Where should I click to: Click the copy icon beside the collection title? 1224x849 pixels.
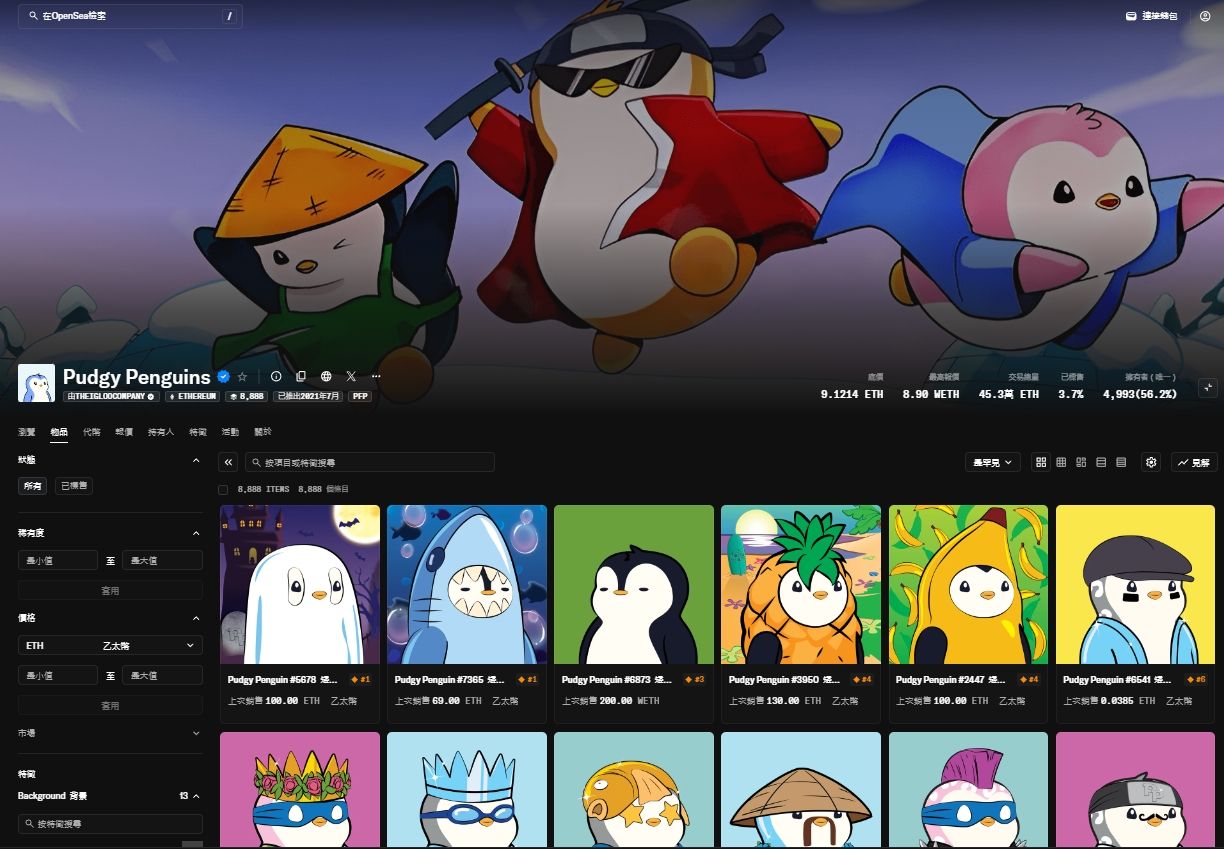point(301,377)
